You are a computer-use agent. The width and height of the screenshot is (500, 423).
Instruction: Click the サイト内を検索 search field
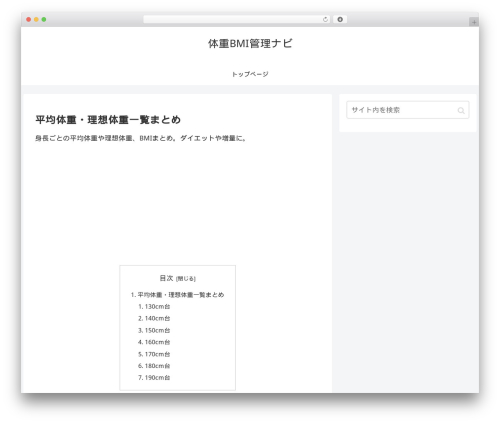[x=408, y=110]
